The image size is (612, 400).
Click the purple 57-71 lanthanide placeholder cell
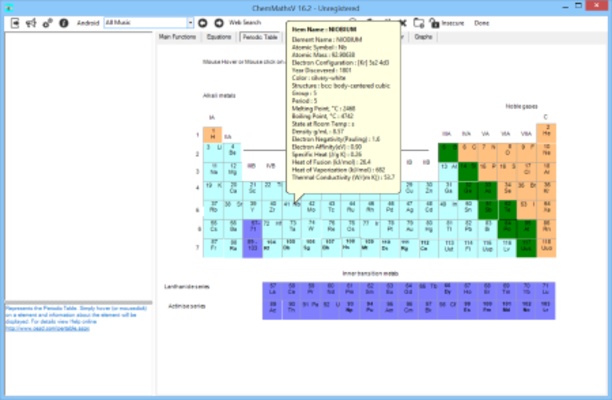[x=253, y=229]
